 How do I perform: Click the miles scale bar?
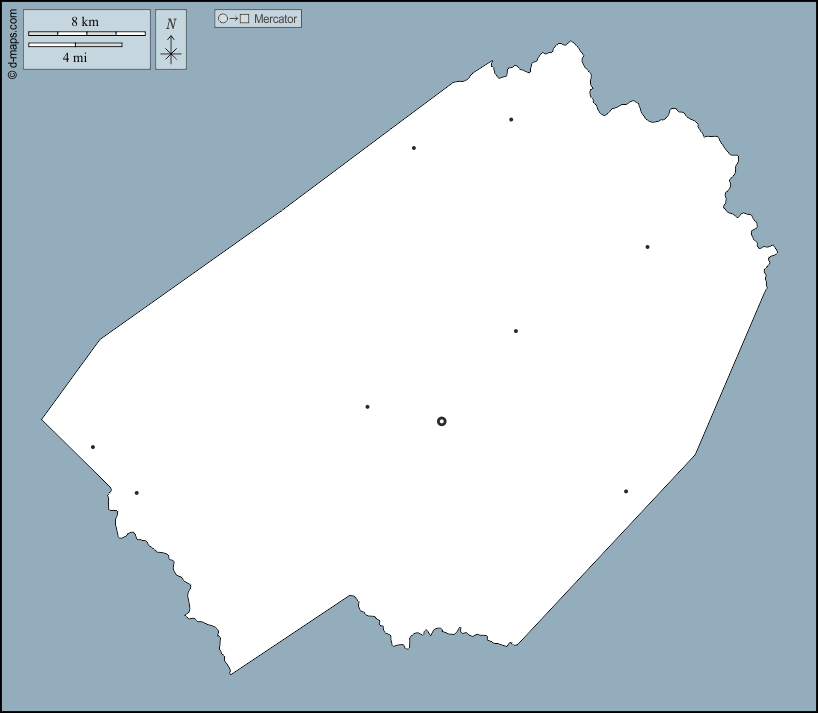point(75,45)
